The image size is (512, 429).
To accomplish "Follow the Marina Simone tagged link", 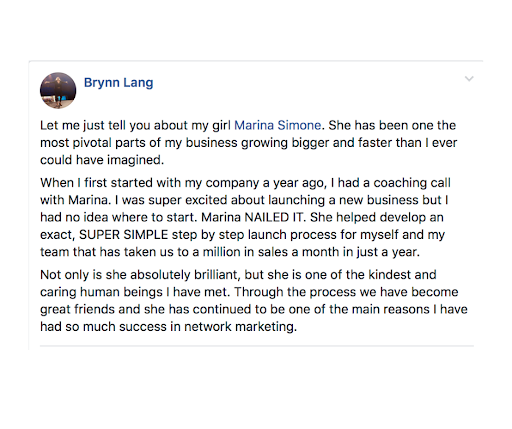I will pyautogui.click(x=277, y=125).
